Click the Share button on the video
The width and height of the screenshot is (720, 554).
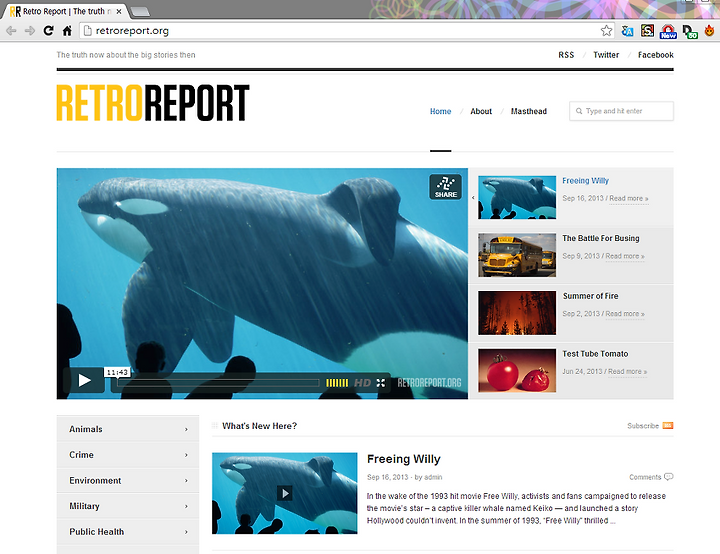coord(445,187)
